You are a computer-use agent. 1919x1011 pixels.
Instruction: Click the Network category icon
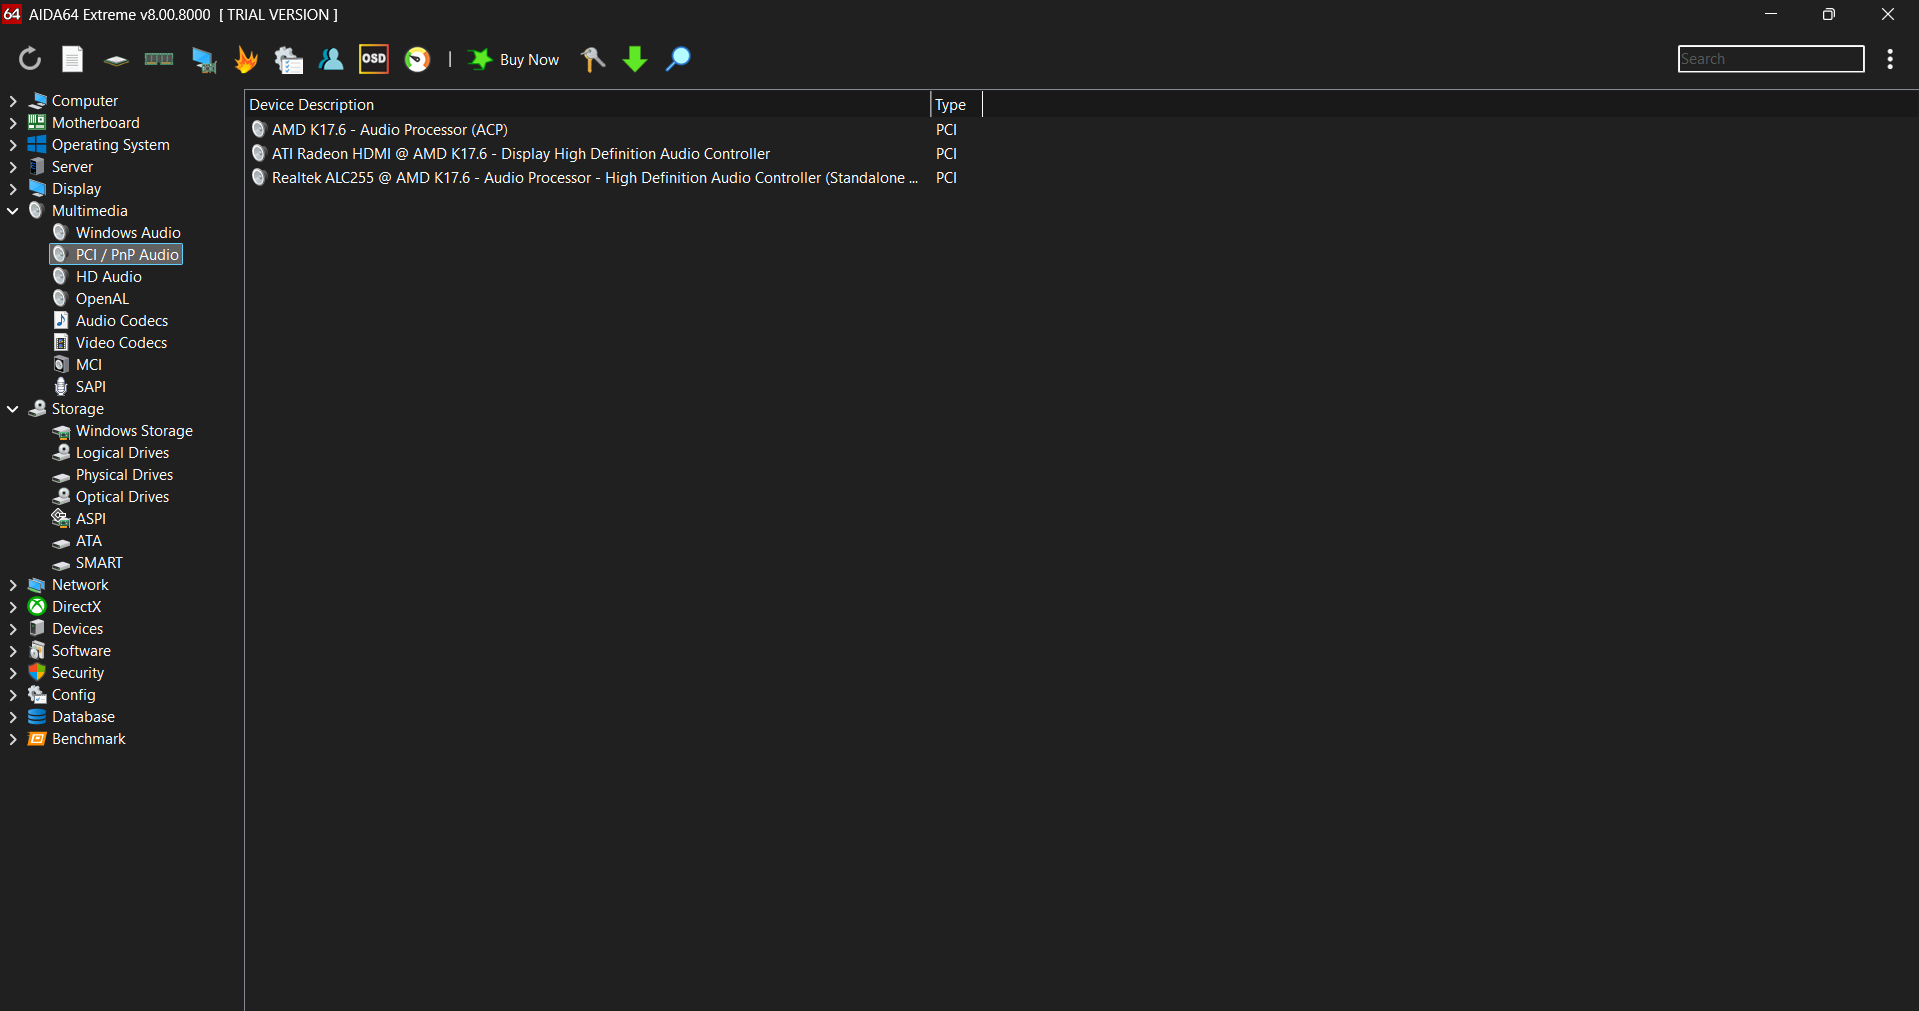[x=37, y=584]
